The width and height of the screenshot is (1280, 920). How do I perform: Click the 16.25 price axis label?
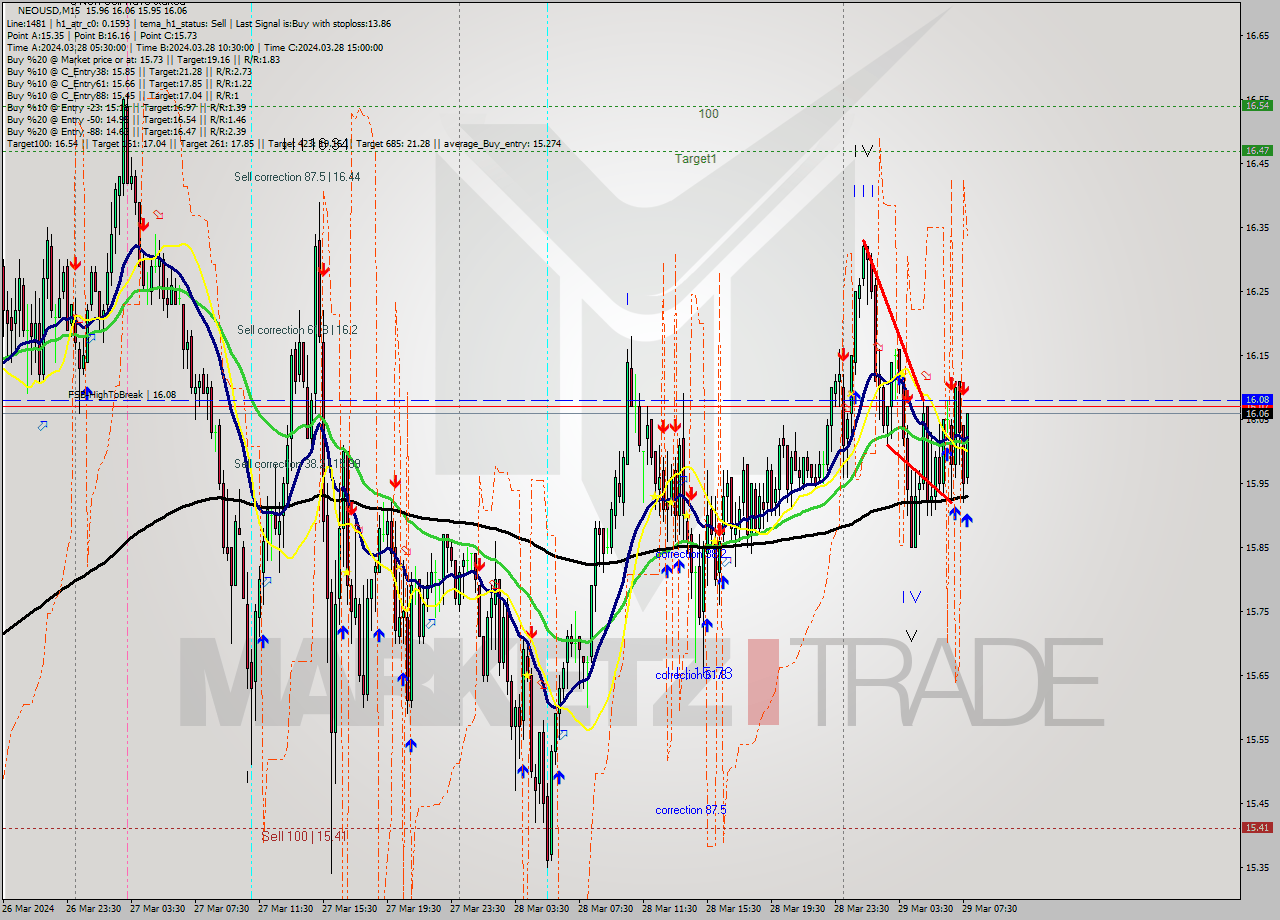pyautogui.click(x=1257, y=292)
